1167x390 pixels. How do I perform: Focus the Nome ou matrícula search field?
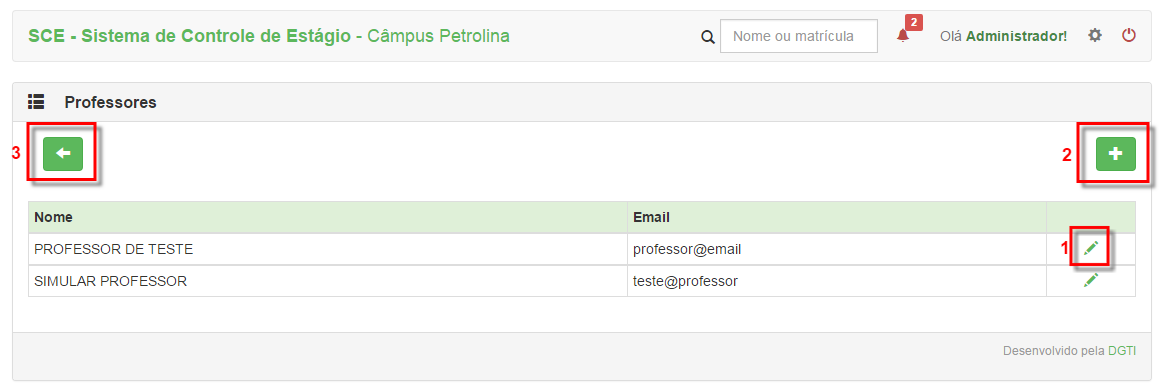point(799,36)
